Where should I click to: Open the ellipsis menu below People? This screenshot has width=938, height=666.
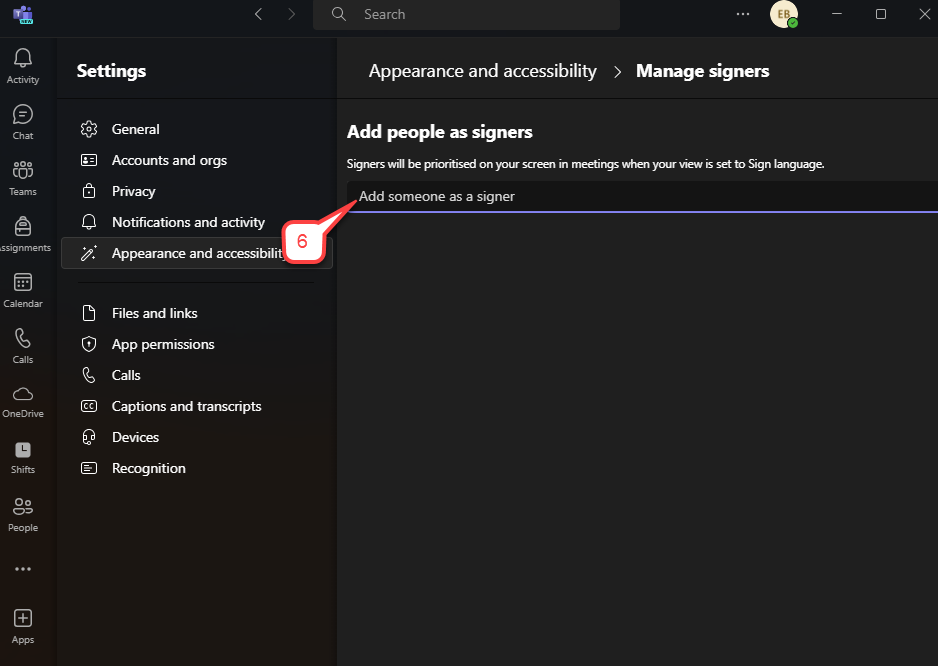pyautogui.click(x=22, y=567)
